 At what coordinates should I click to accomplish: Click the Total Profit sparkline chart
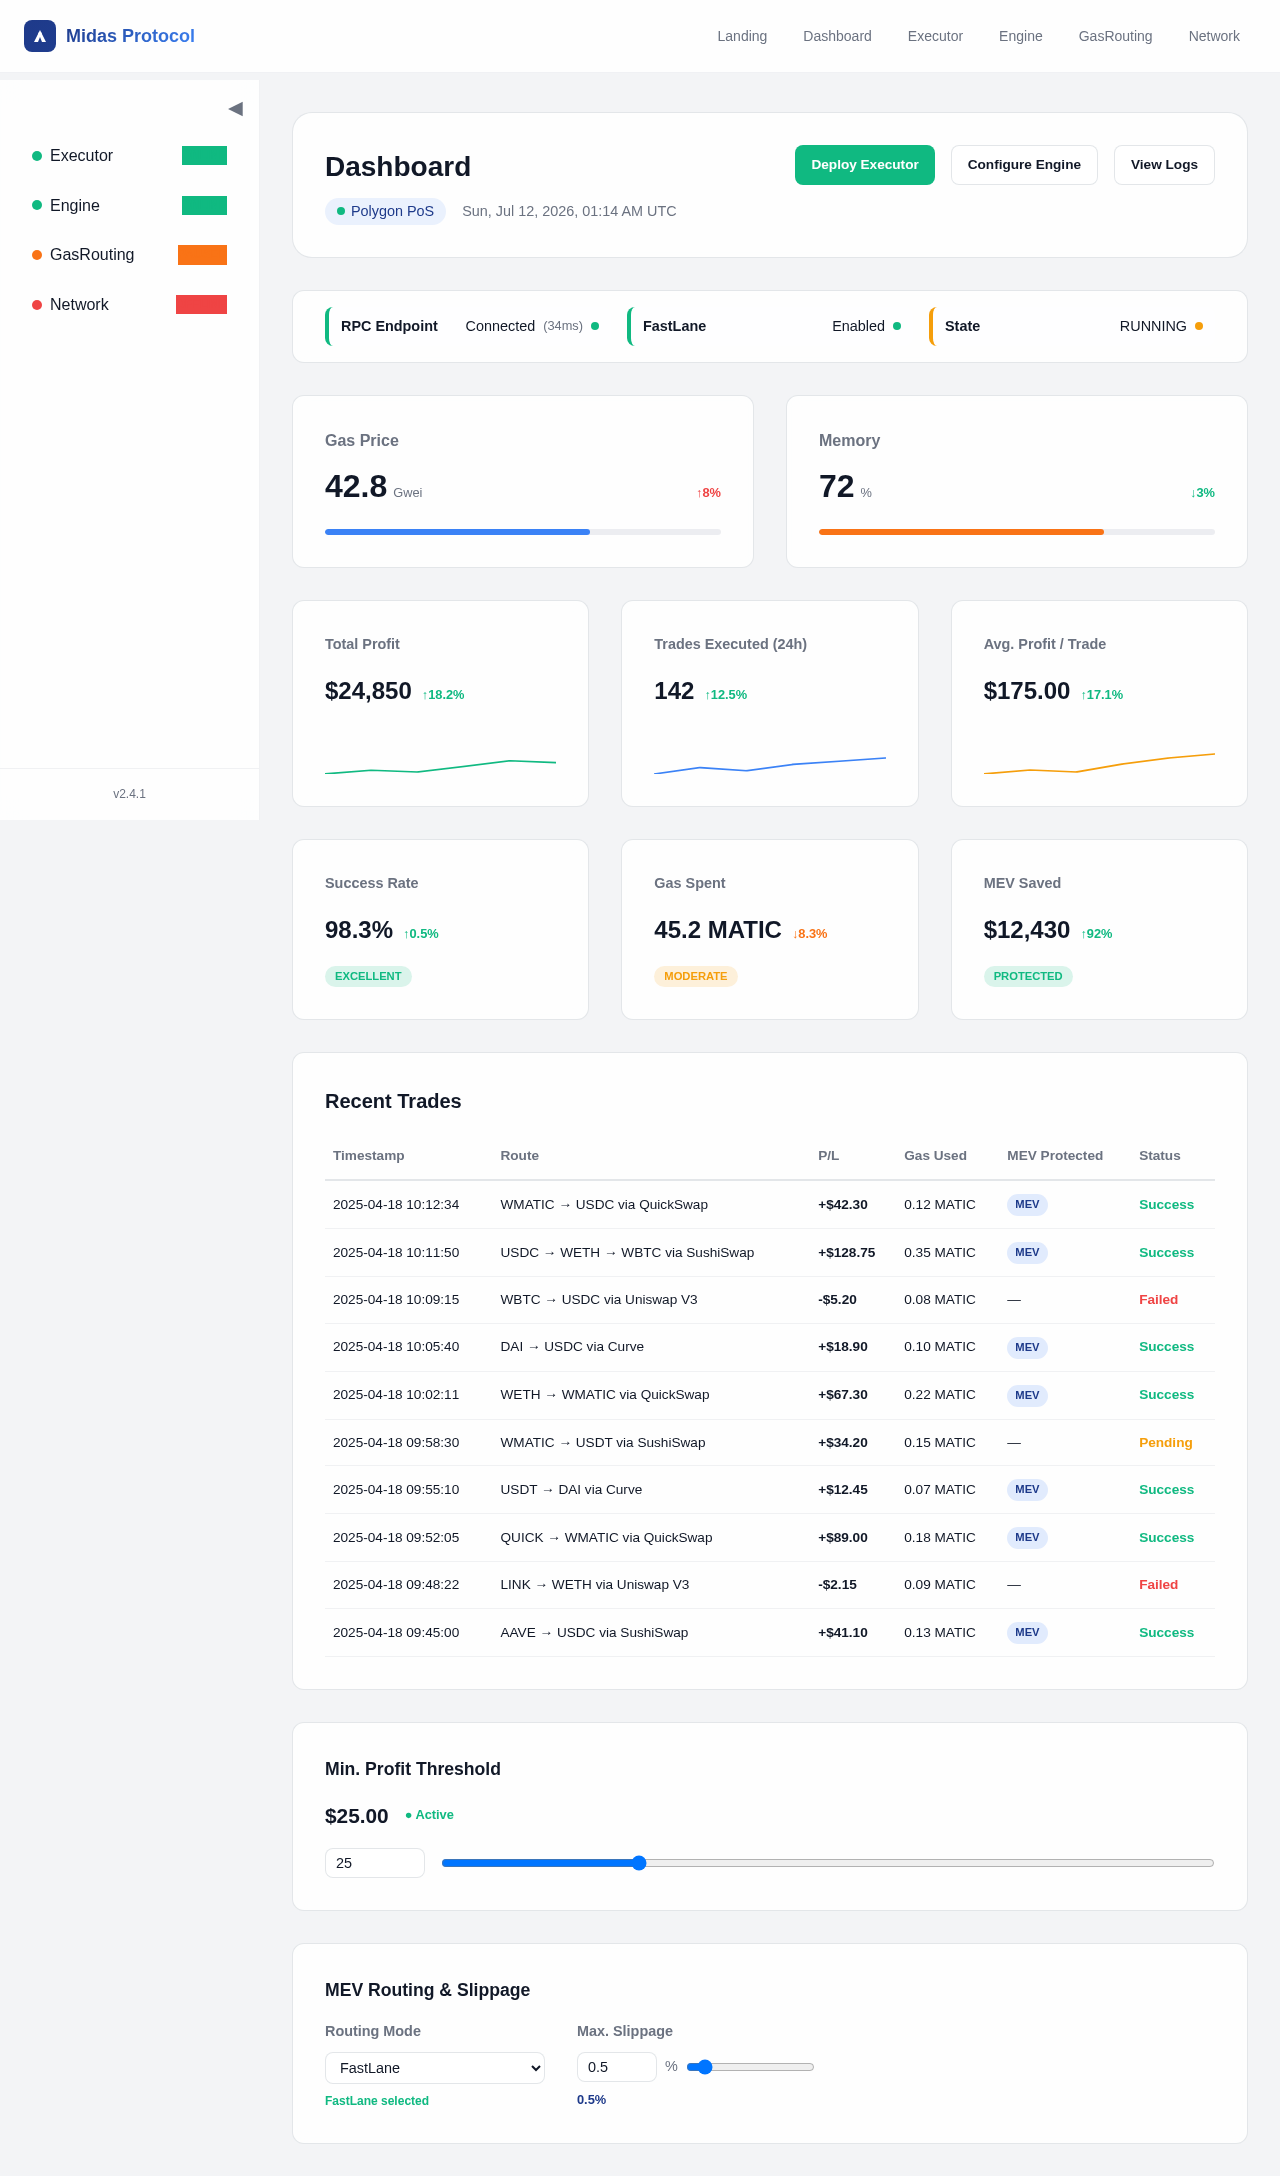click(440, 767)
